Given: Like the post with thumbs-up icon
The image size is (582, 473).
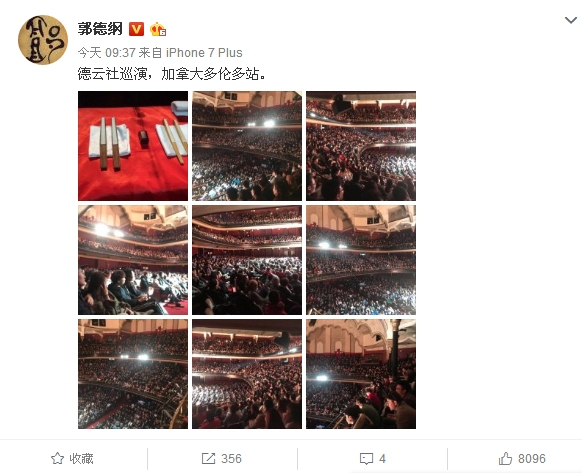Looking at the screenshot, I should click(505, 459).
